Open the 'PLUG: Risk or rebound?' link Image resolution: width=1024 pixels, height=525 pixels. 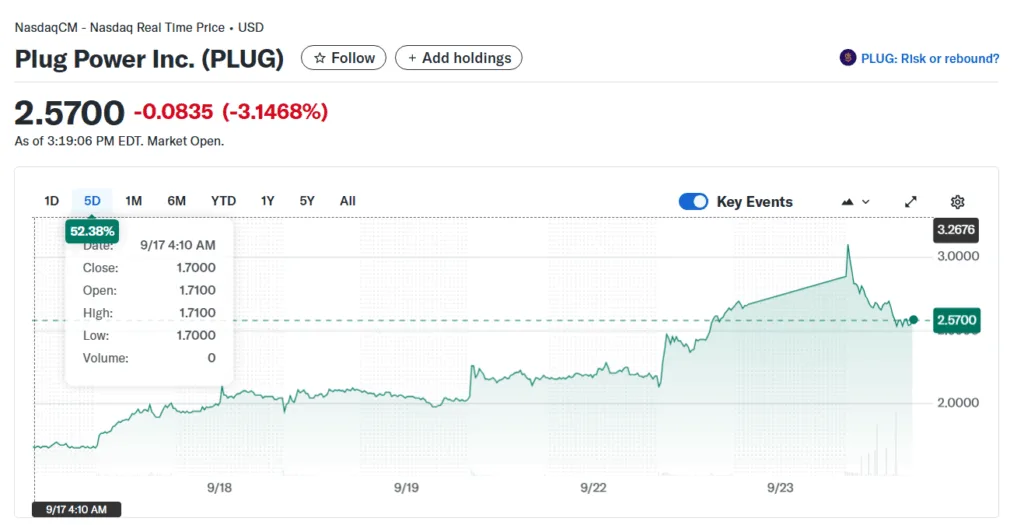[x=930, y=58]
